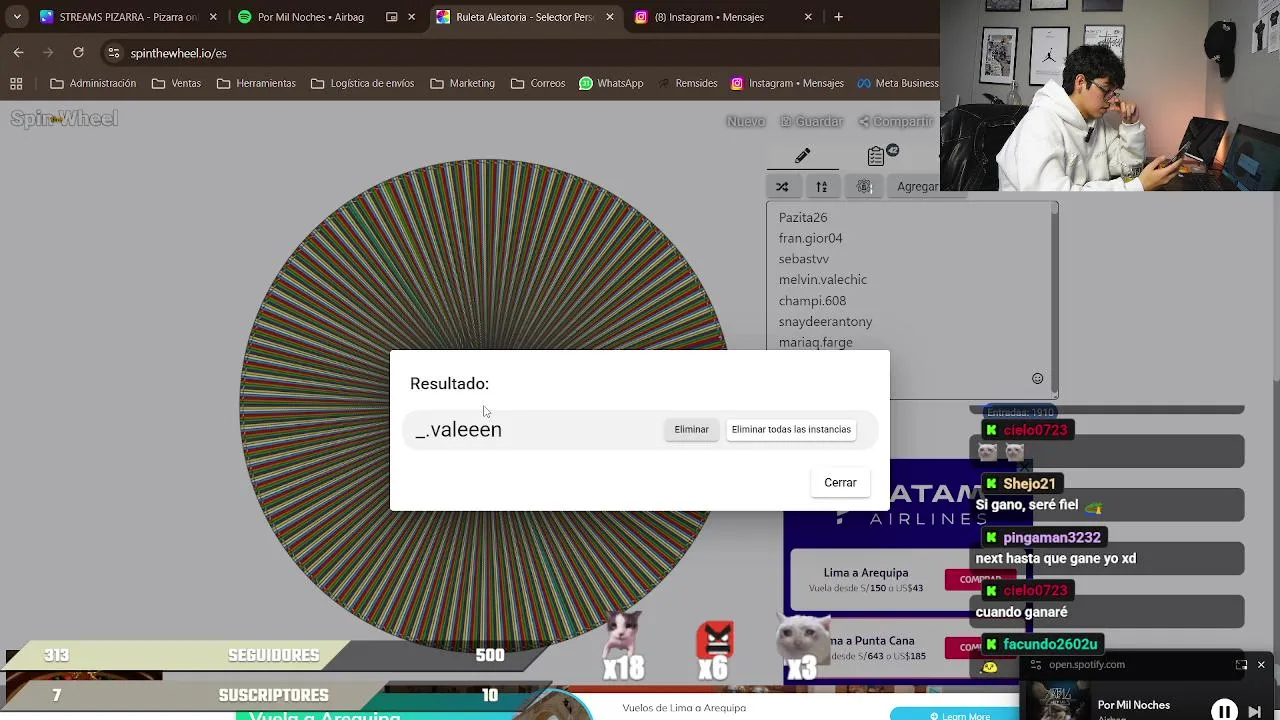Select the pencil edit entries tab
1280x720 pixels.
click(802, 156)
